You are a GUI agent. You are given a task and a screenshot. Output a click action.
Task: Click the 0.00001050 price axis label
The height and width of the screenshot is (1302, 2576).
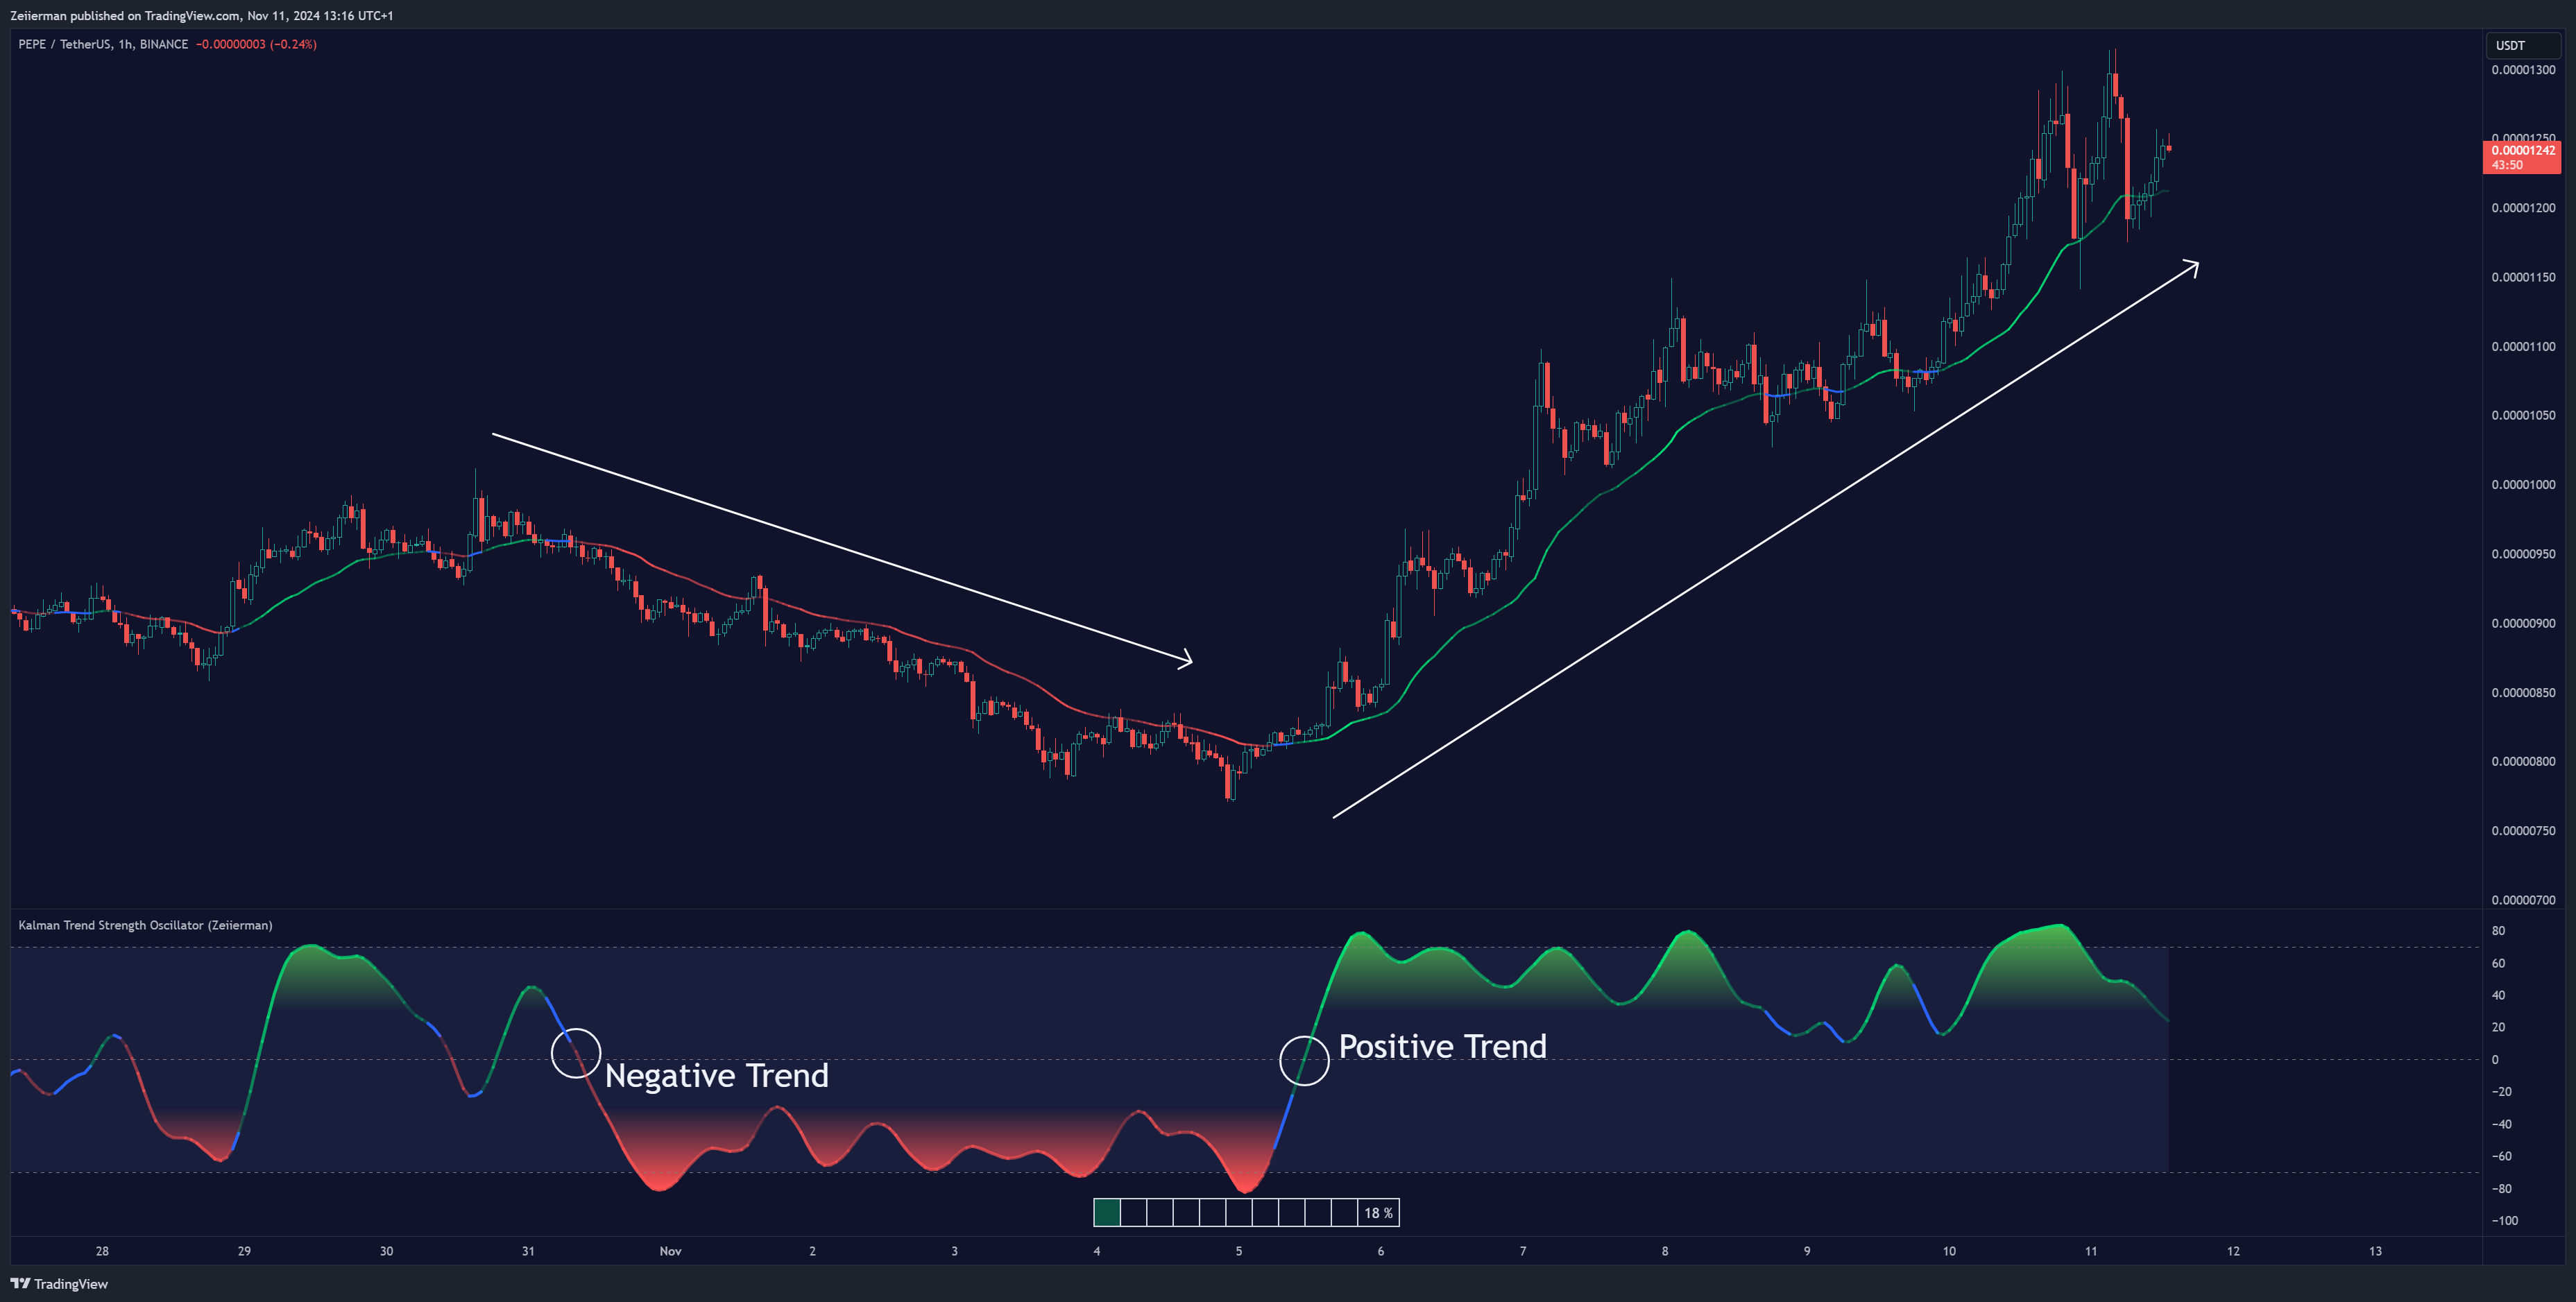[x=2523, y=415]
